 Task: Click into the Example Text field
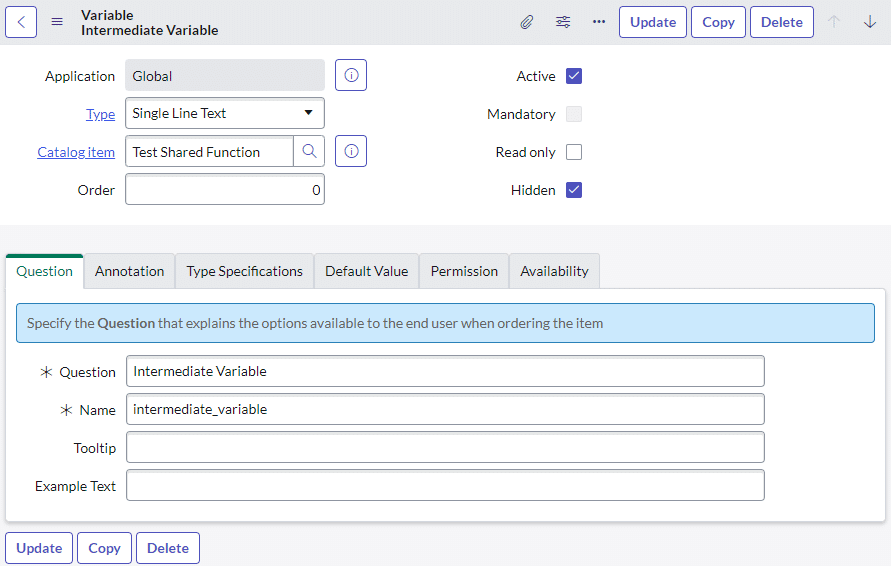tap(446, 486)
